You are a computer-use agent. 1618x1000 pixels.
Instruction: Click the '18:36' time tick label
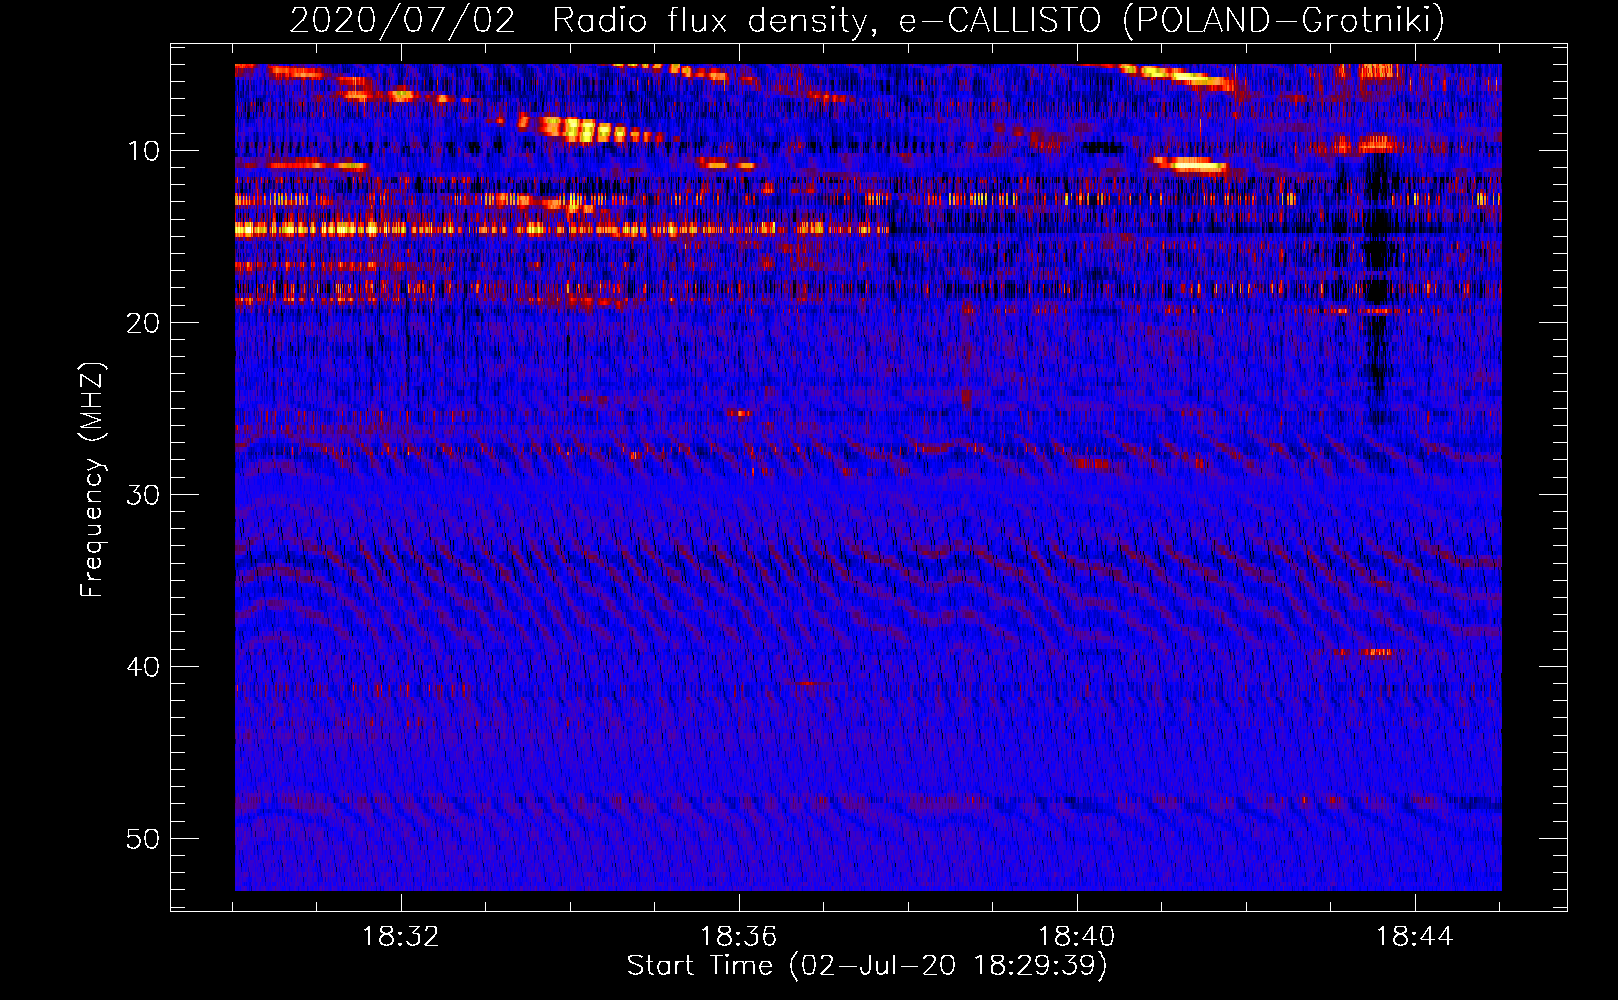tap(738, 937)
